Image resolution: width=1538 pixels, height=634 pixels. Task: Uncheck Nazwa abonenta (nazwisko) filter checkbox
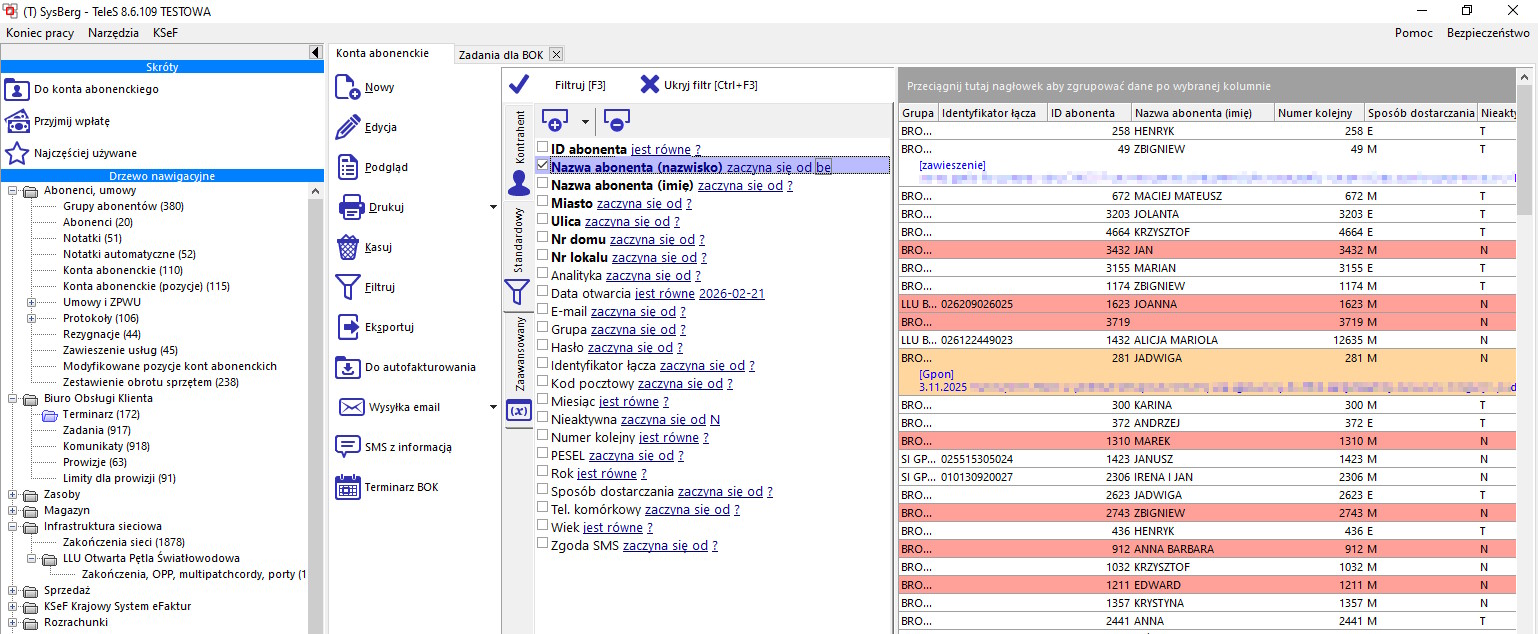[542, 166]
